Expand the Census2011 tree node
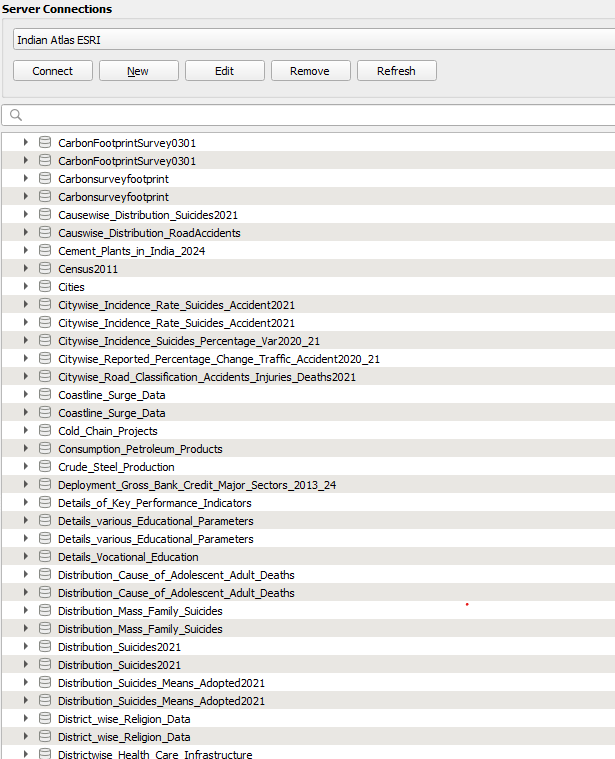Image resolution: width=615 pixels, height=759 pixels. tap(26, 269)
